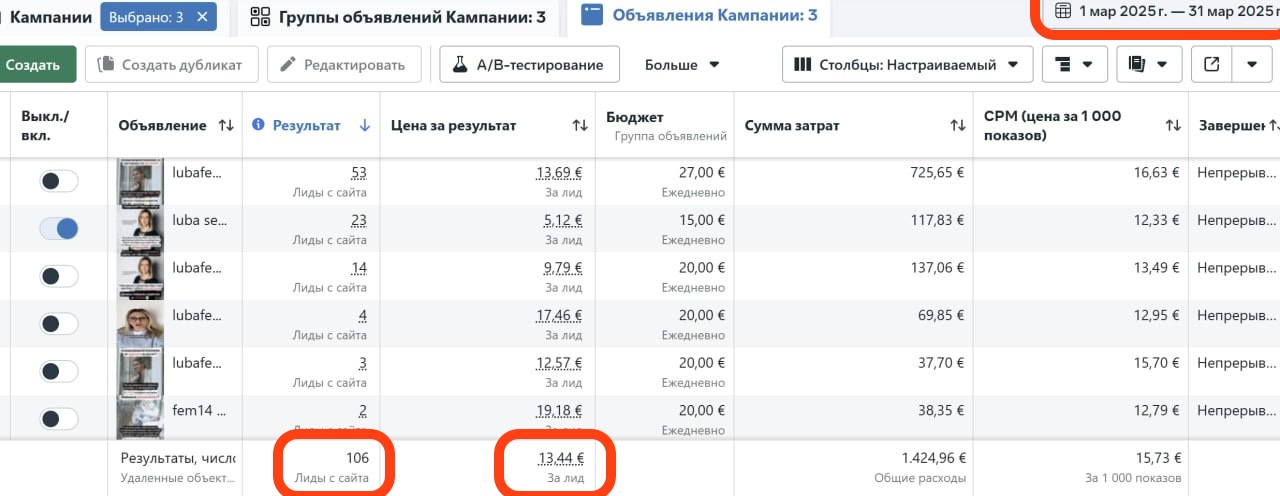Image resolution: width=1280 pixels, height=496 pixels.
Task: Expand the Больше dropdown
Action: click(682, 64)
